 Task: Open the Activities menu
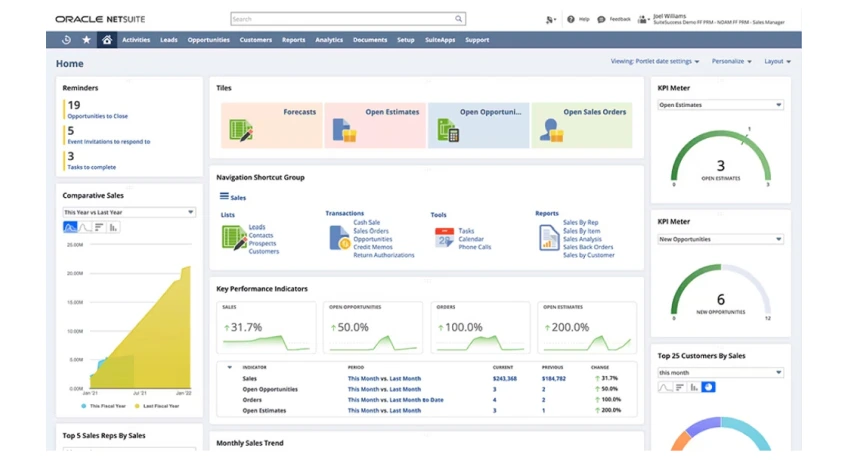136,40
